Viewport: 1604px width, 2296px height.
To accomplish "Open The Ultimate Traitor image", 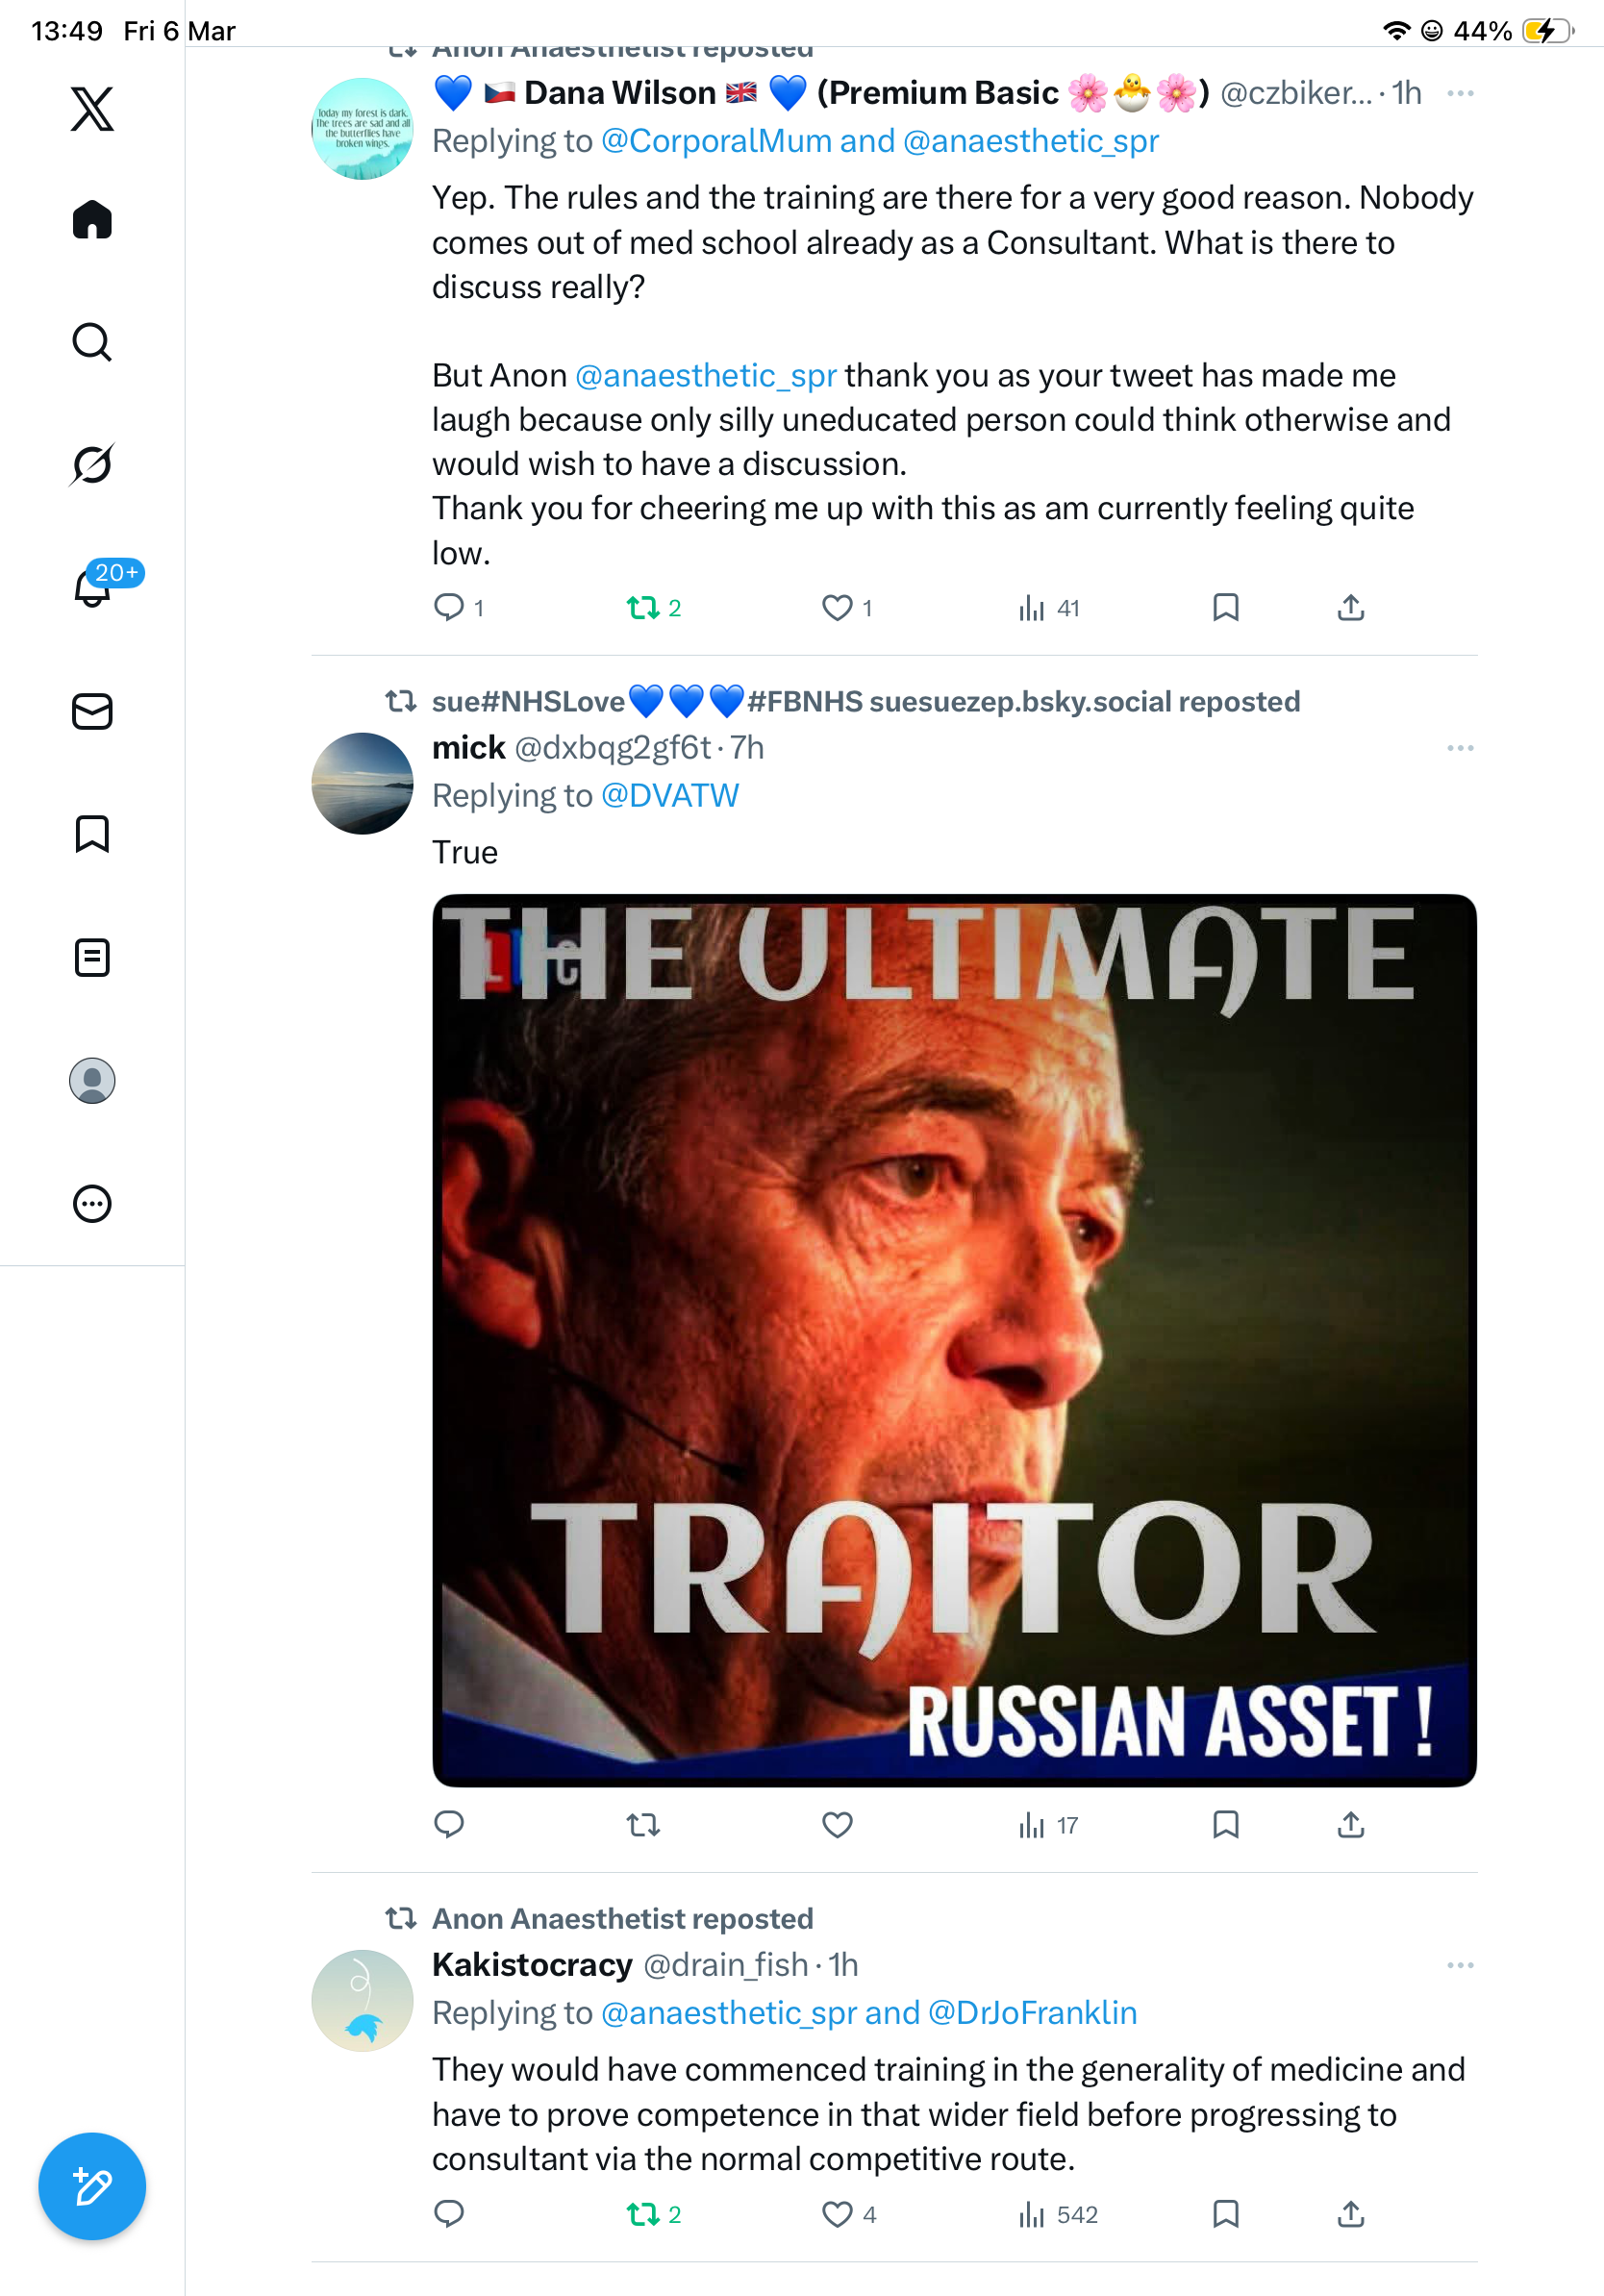I will (x=954, y=1340).
